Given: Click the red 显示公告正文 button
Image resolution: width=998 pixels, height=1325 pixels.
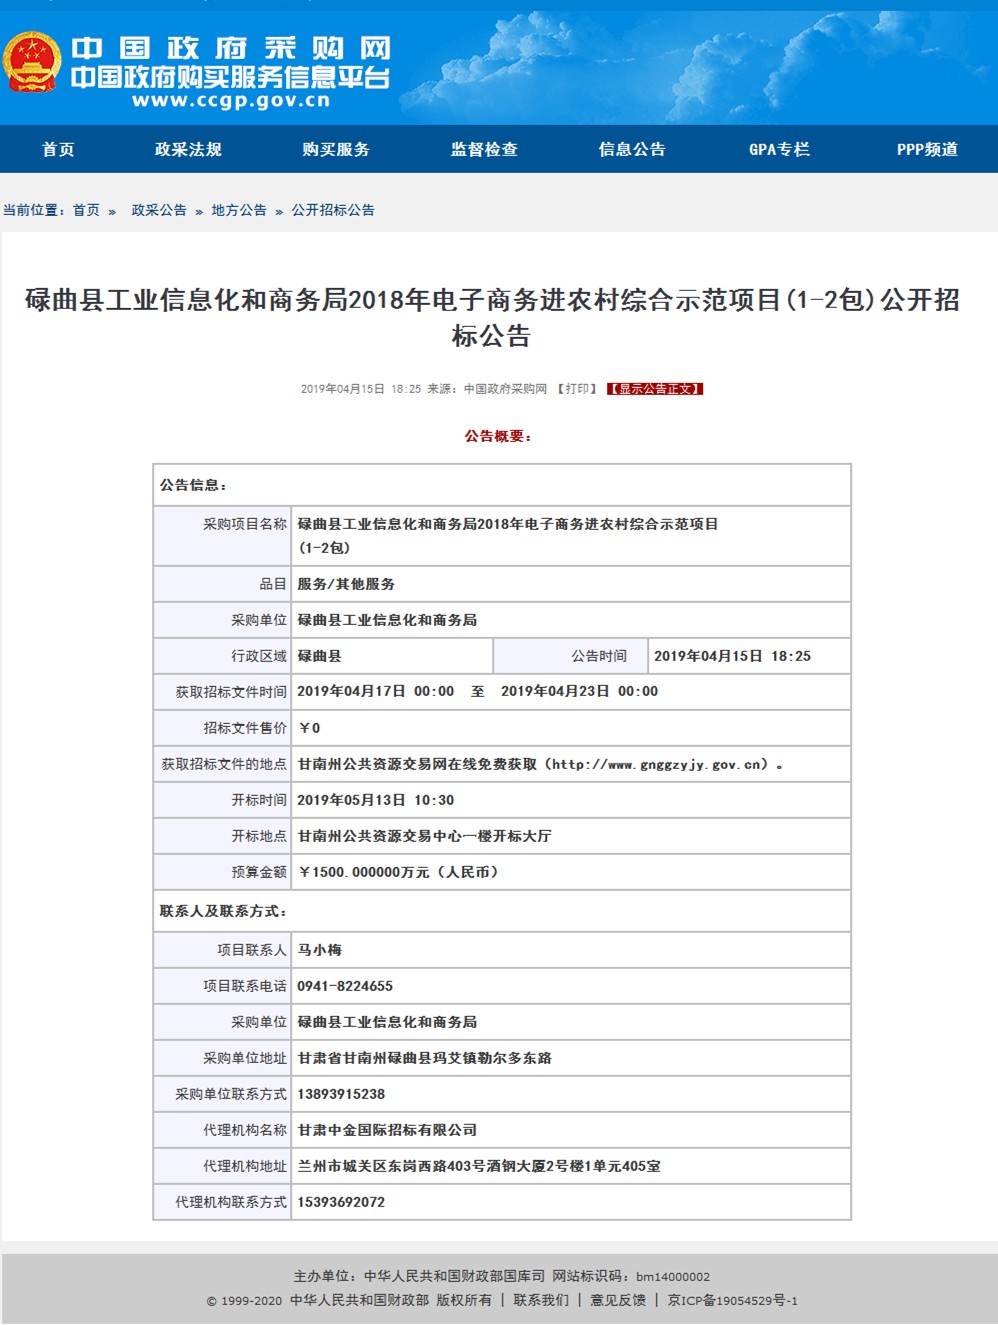Looking at the screenshot, I should (x=655, y=389).
